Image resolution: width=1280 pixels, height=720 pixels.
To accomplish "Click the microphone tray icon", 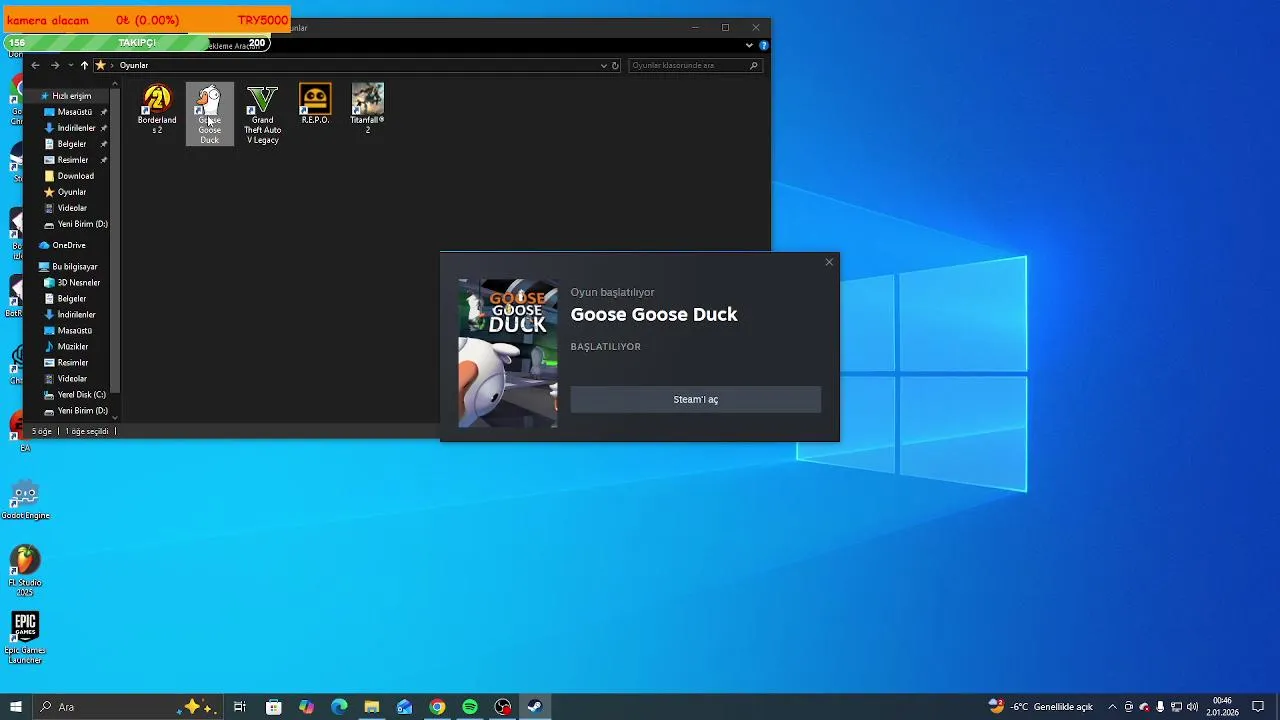I will pos(1160,707).
